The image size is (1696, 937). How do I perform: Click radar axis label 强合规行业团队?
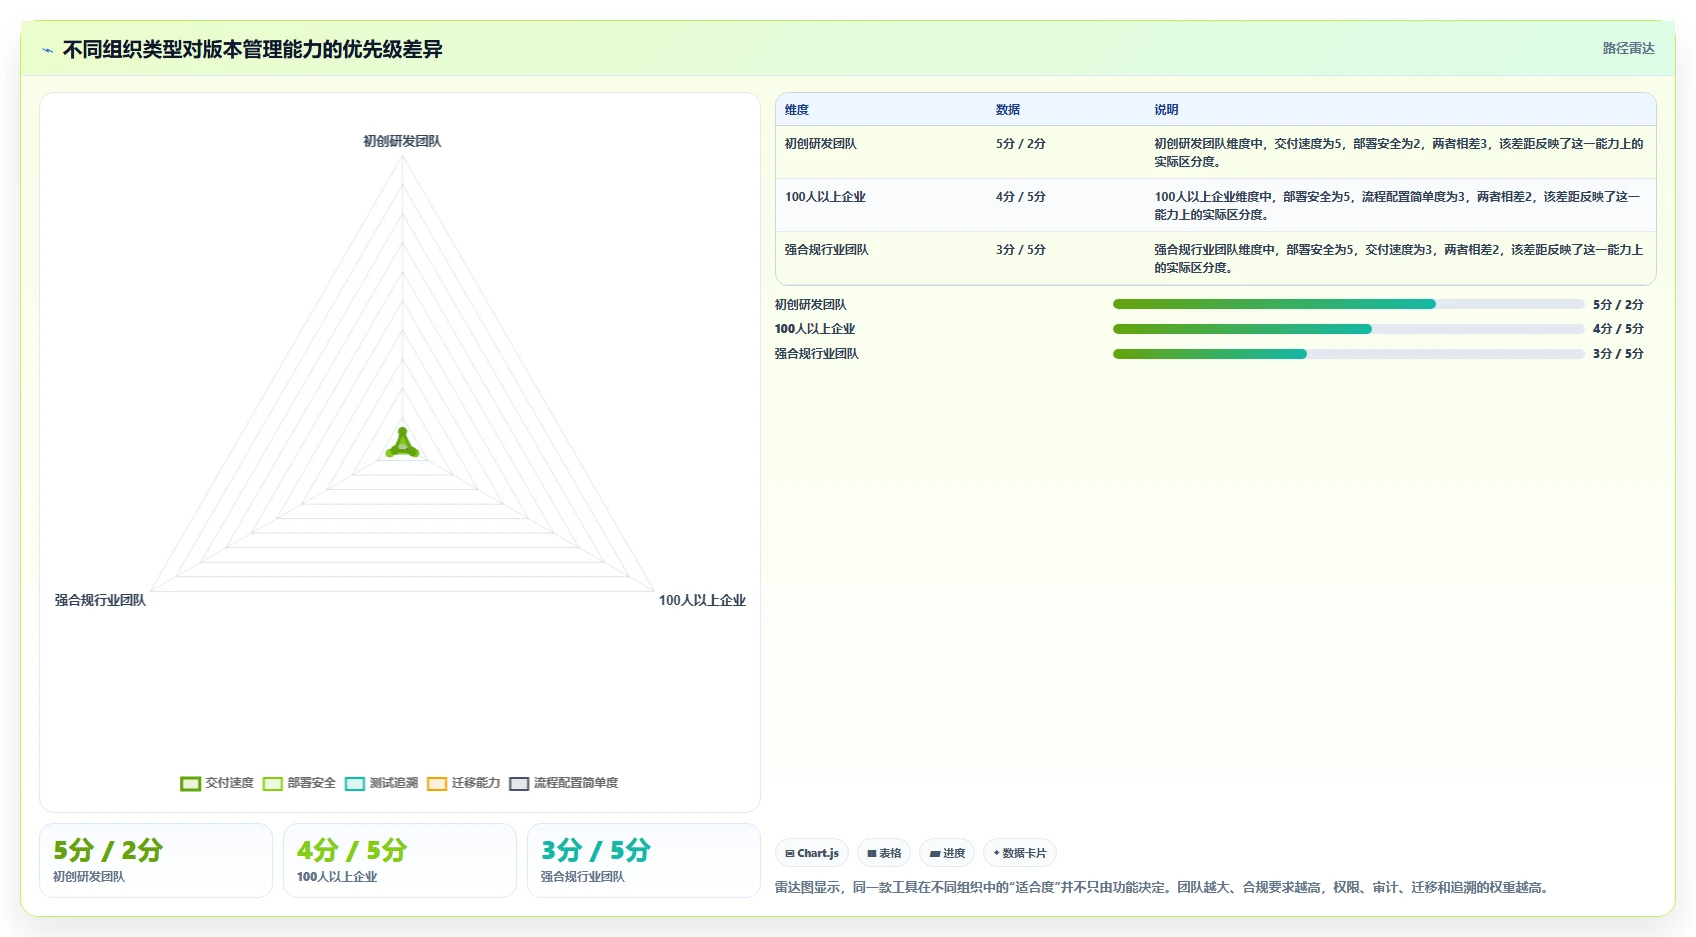[x=100, y=601]
